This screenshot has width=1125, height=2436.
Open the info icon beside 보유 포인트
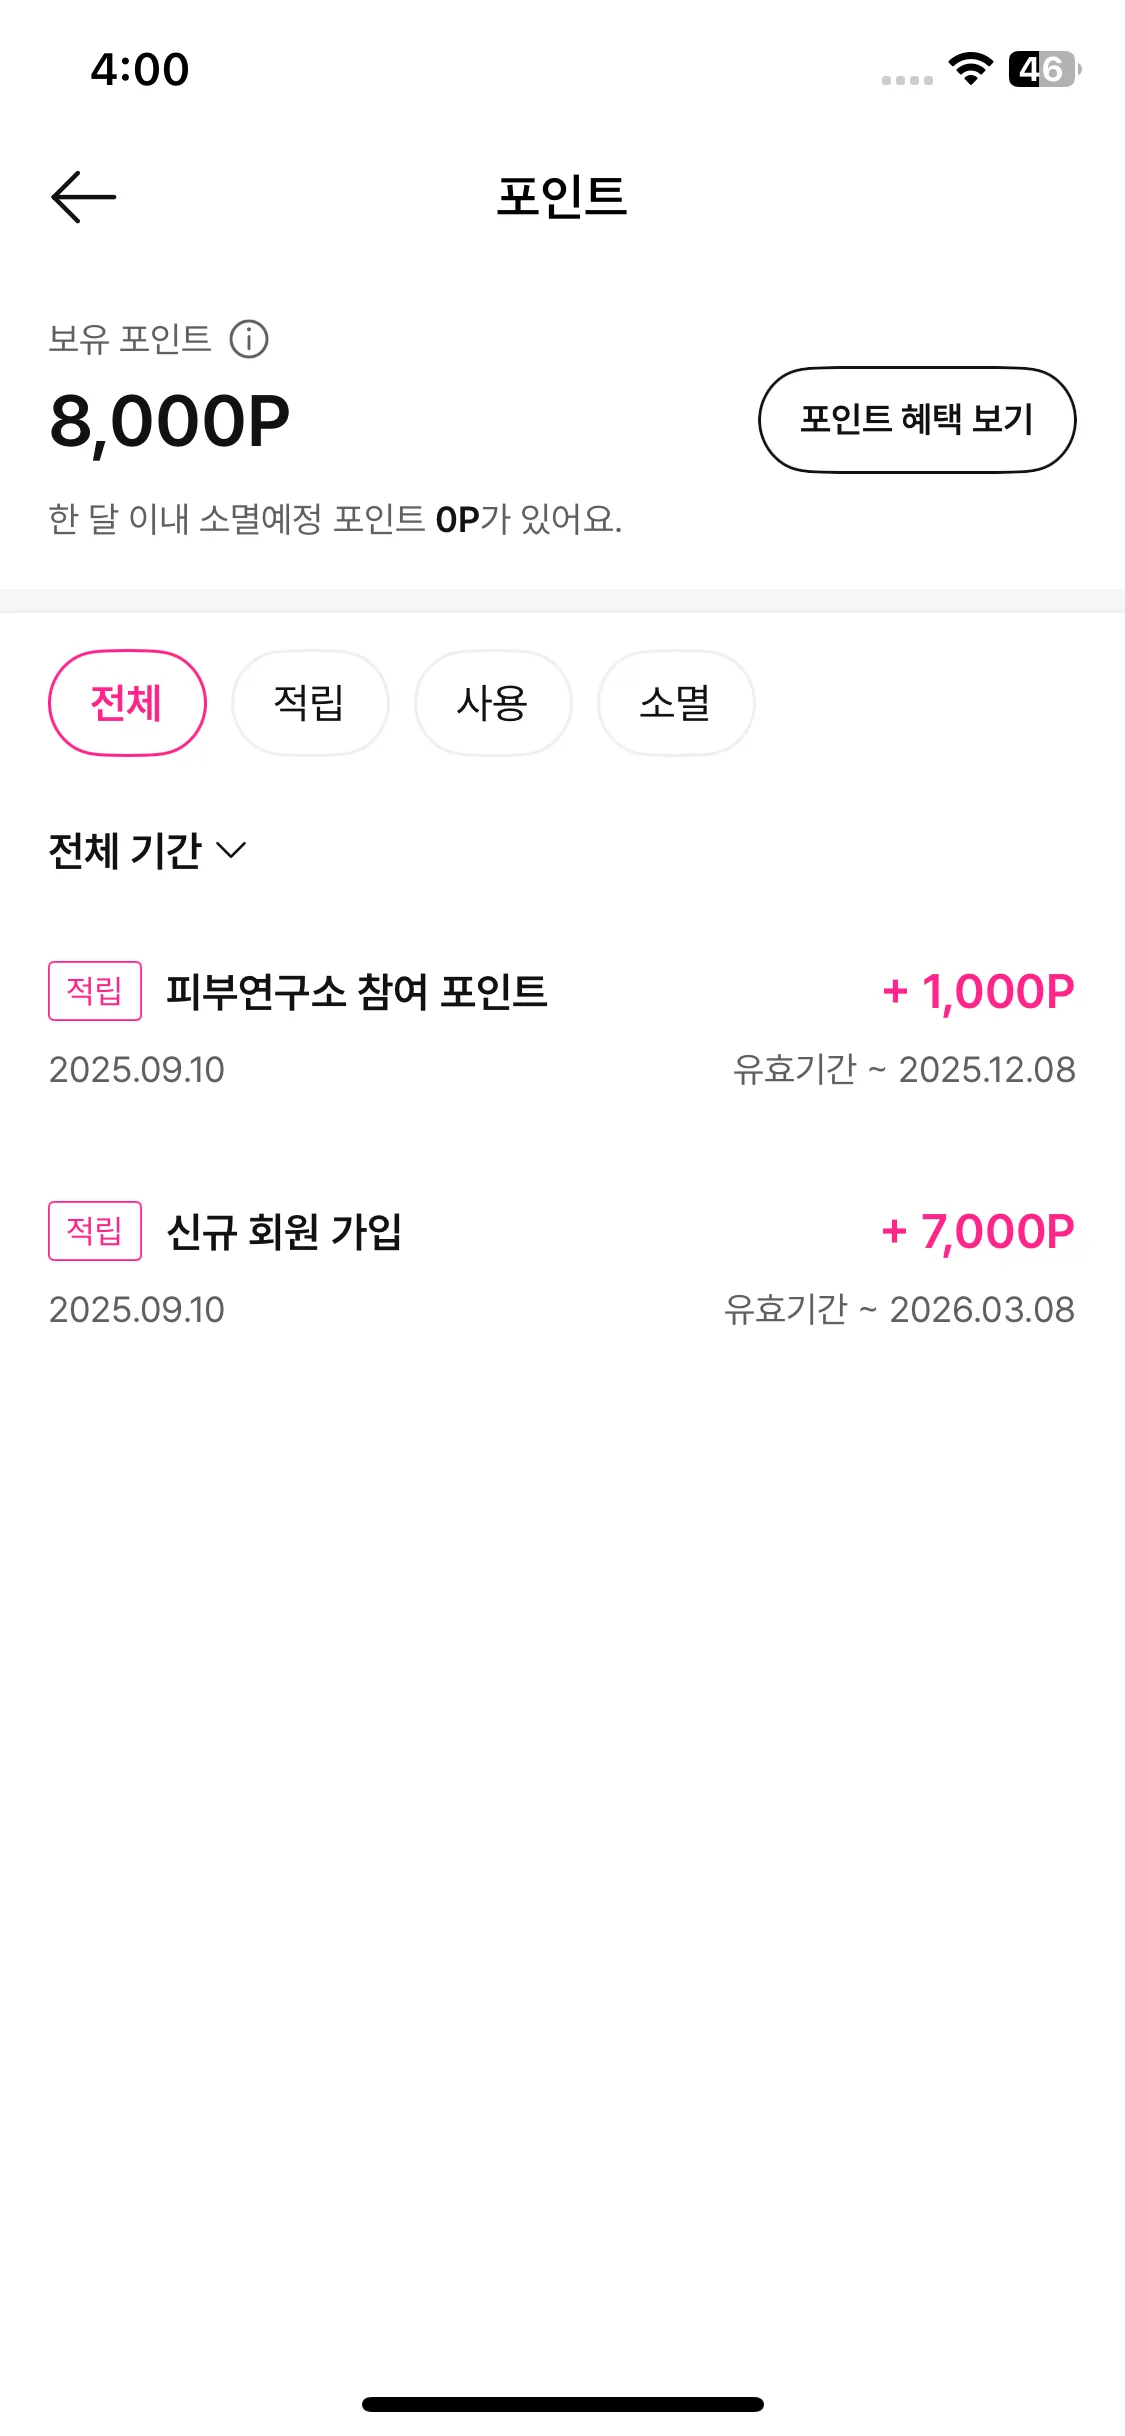click(x=249, y=339)
